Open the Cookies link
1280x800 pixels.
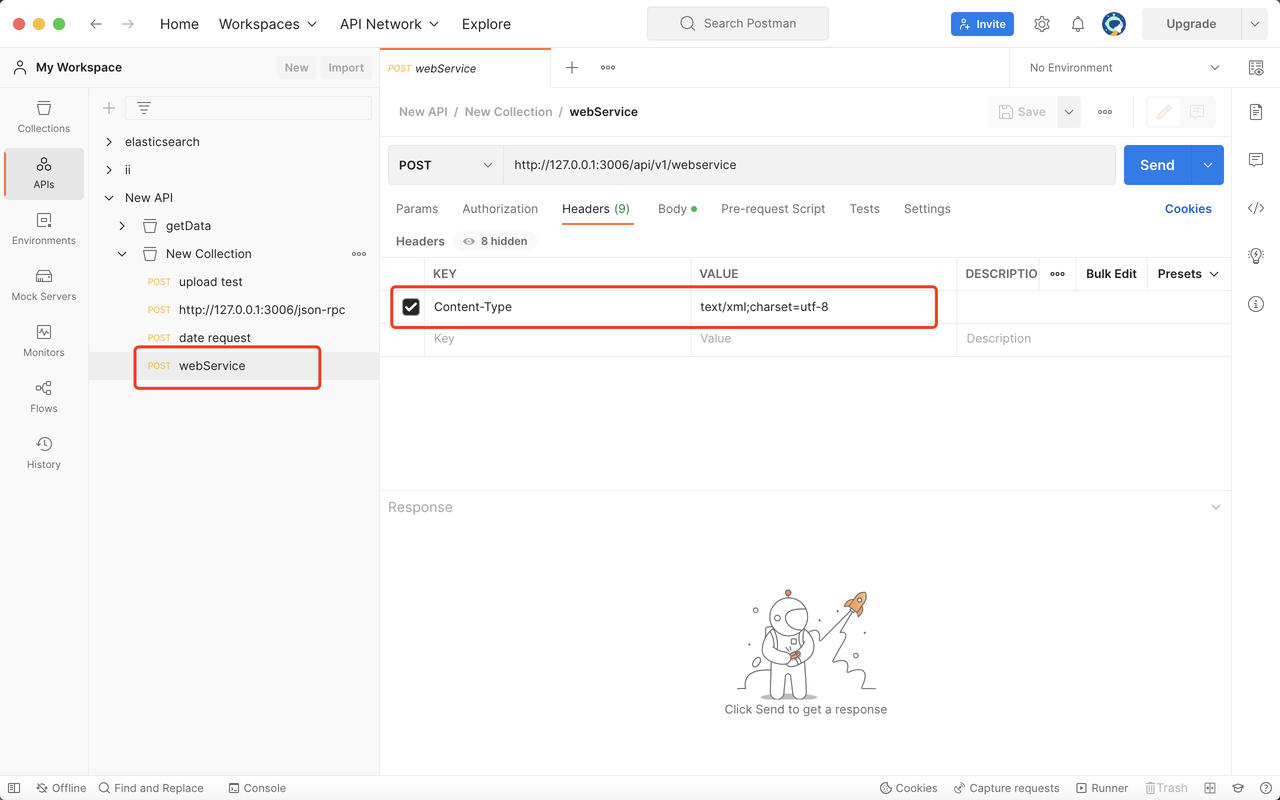coord(1188,209)
